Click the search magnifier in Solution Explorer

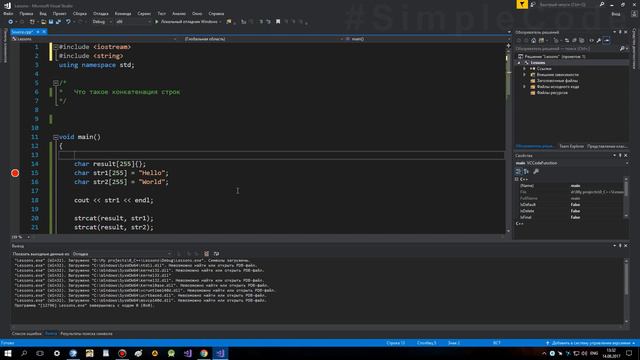pyautogui.click(x=622, y=49)
